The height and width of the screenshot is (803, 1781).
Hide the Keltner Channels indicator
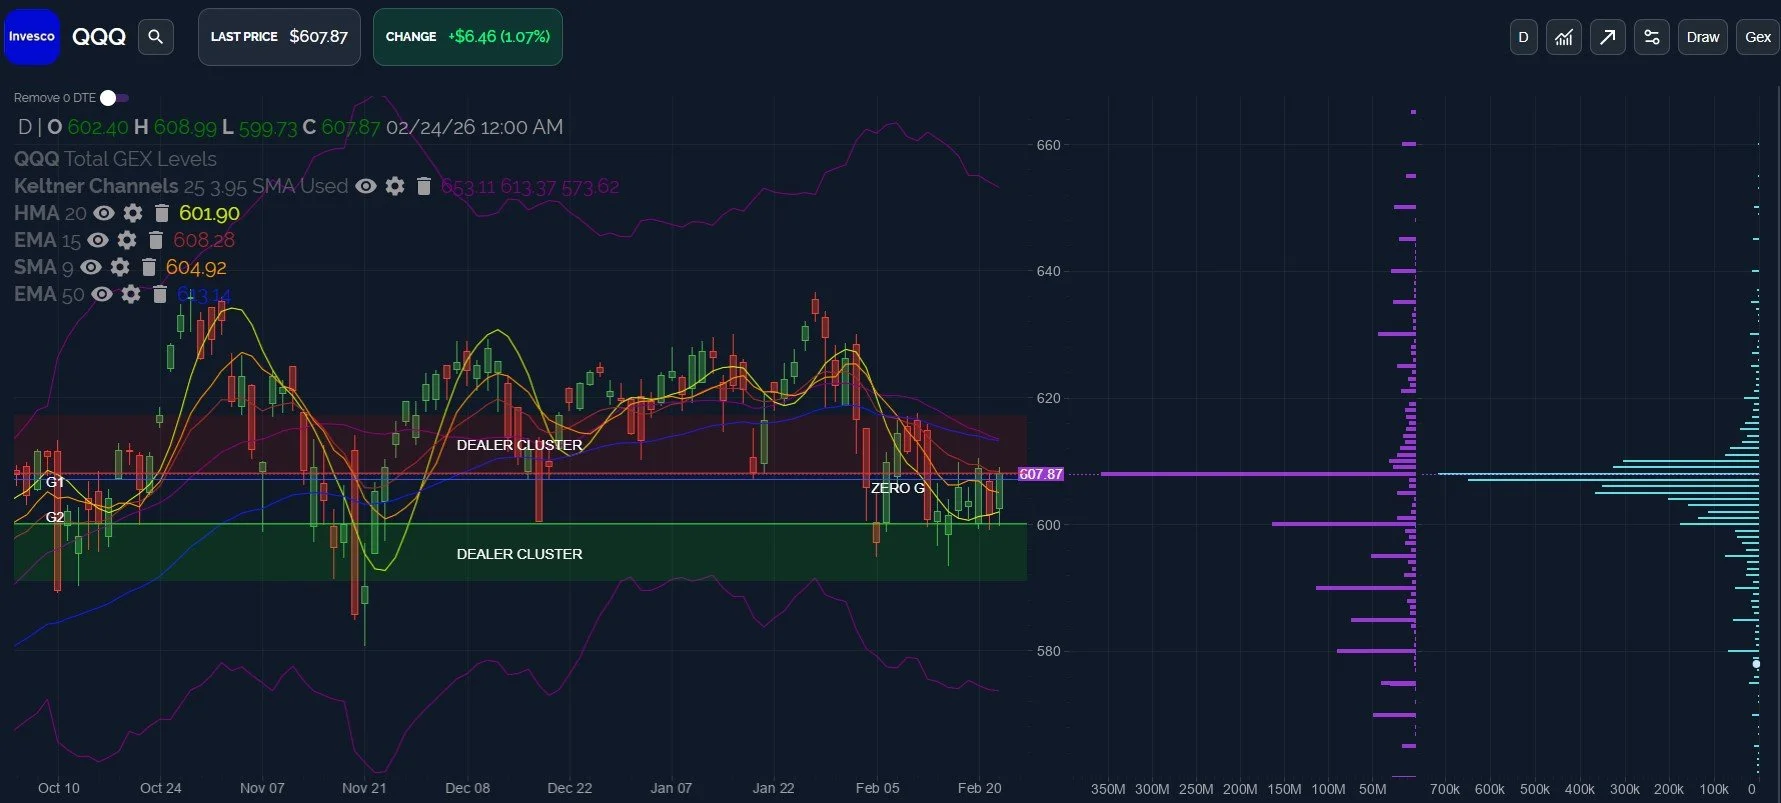pyautogui.click(x=366, y=186)
